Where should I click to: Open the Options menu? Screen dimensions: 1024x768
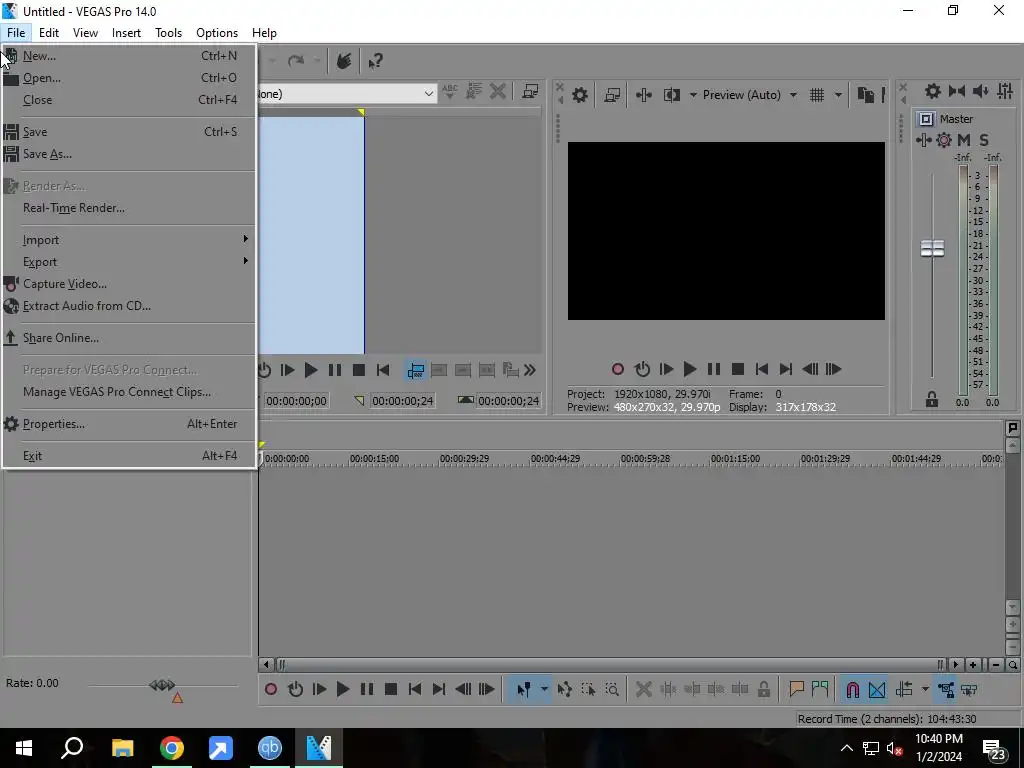coord(217,33)
